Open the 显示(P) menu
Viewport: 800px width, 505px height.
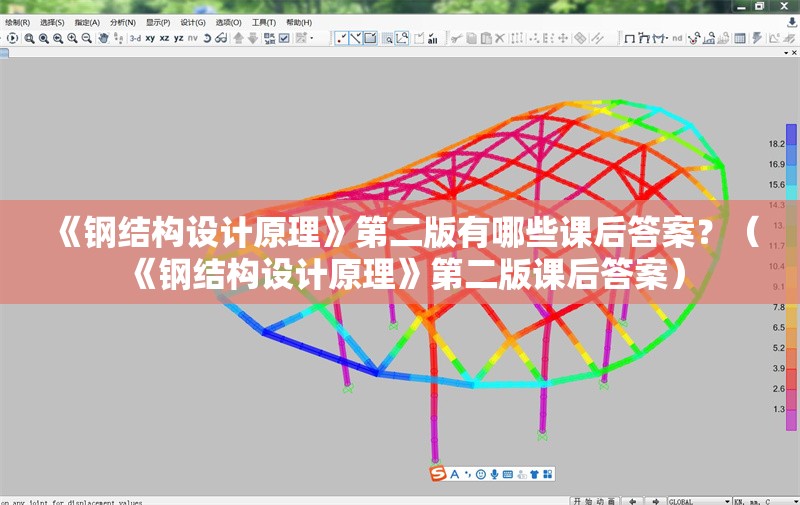(158, 22)
